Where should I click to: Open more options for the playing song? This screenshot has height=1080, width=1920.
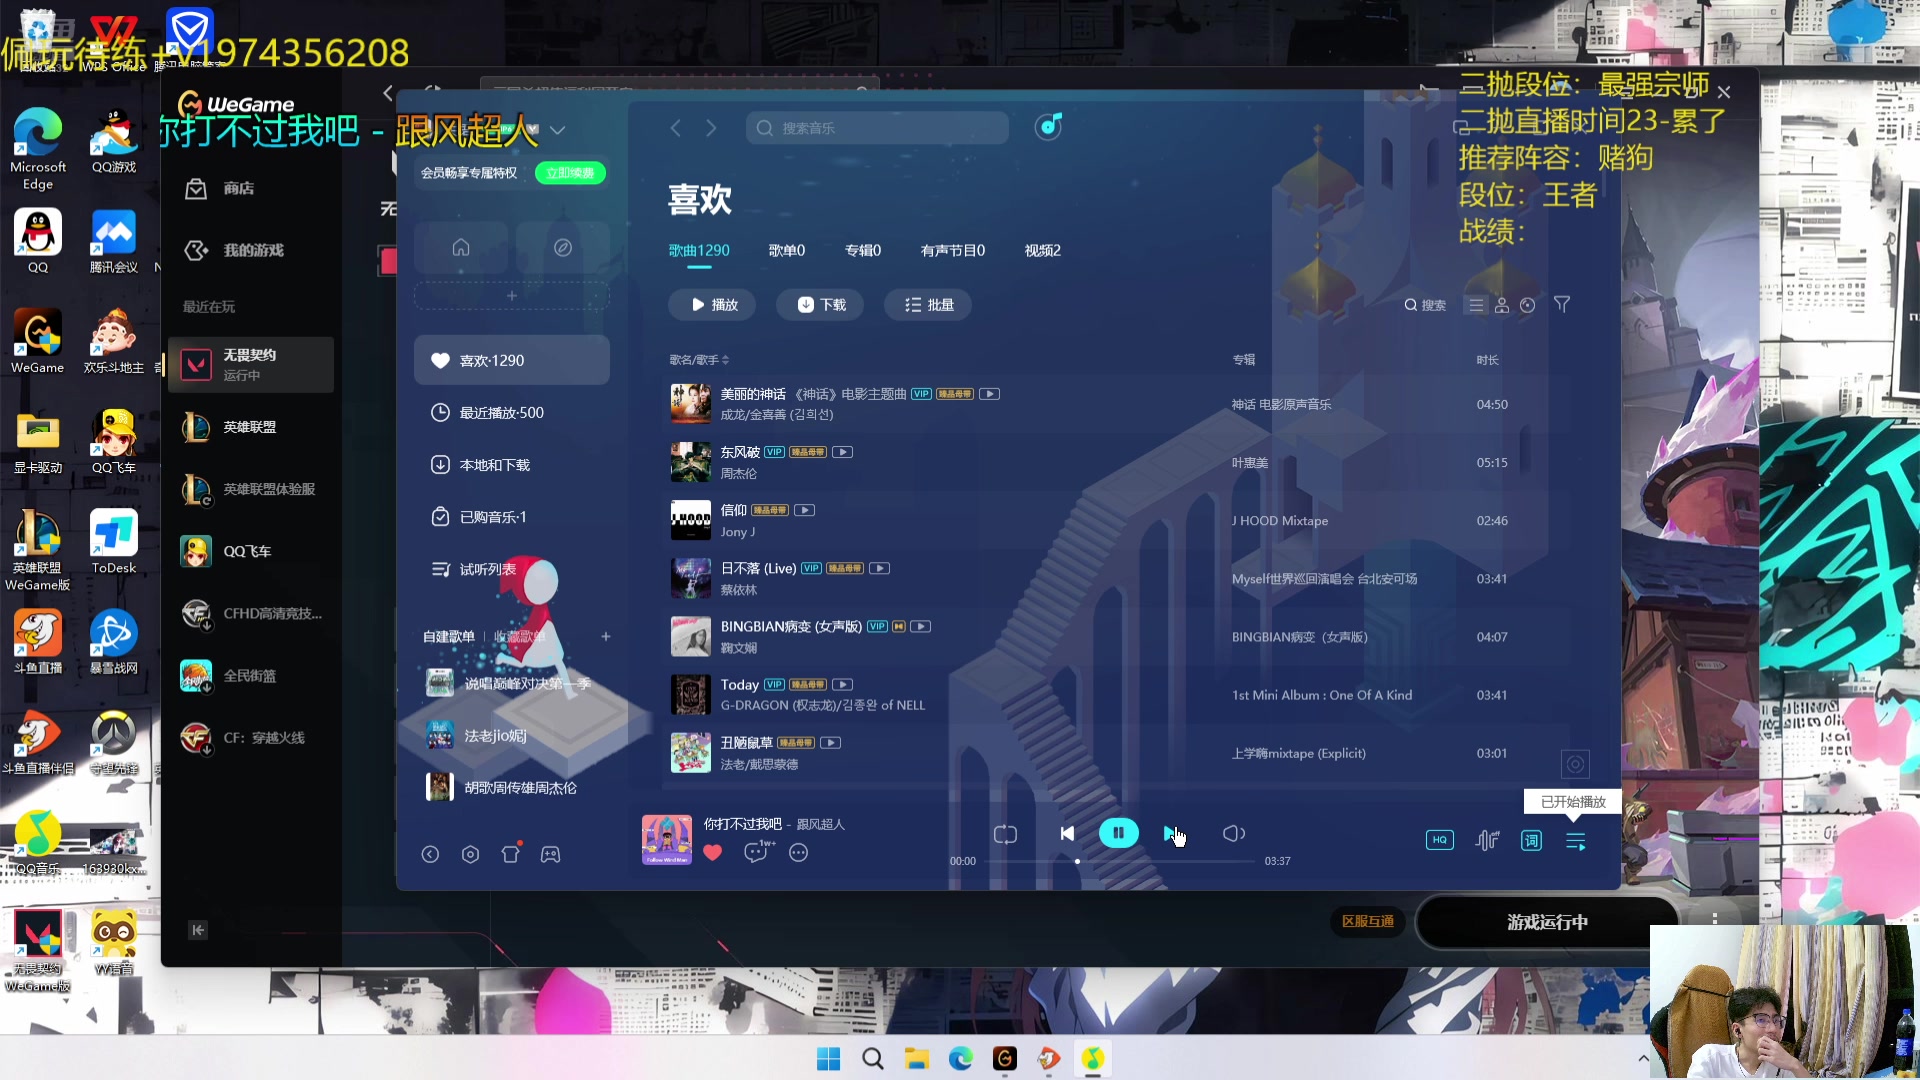coord(798,853)
